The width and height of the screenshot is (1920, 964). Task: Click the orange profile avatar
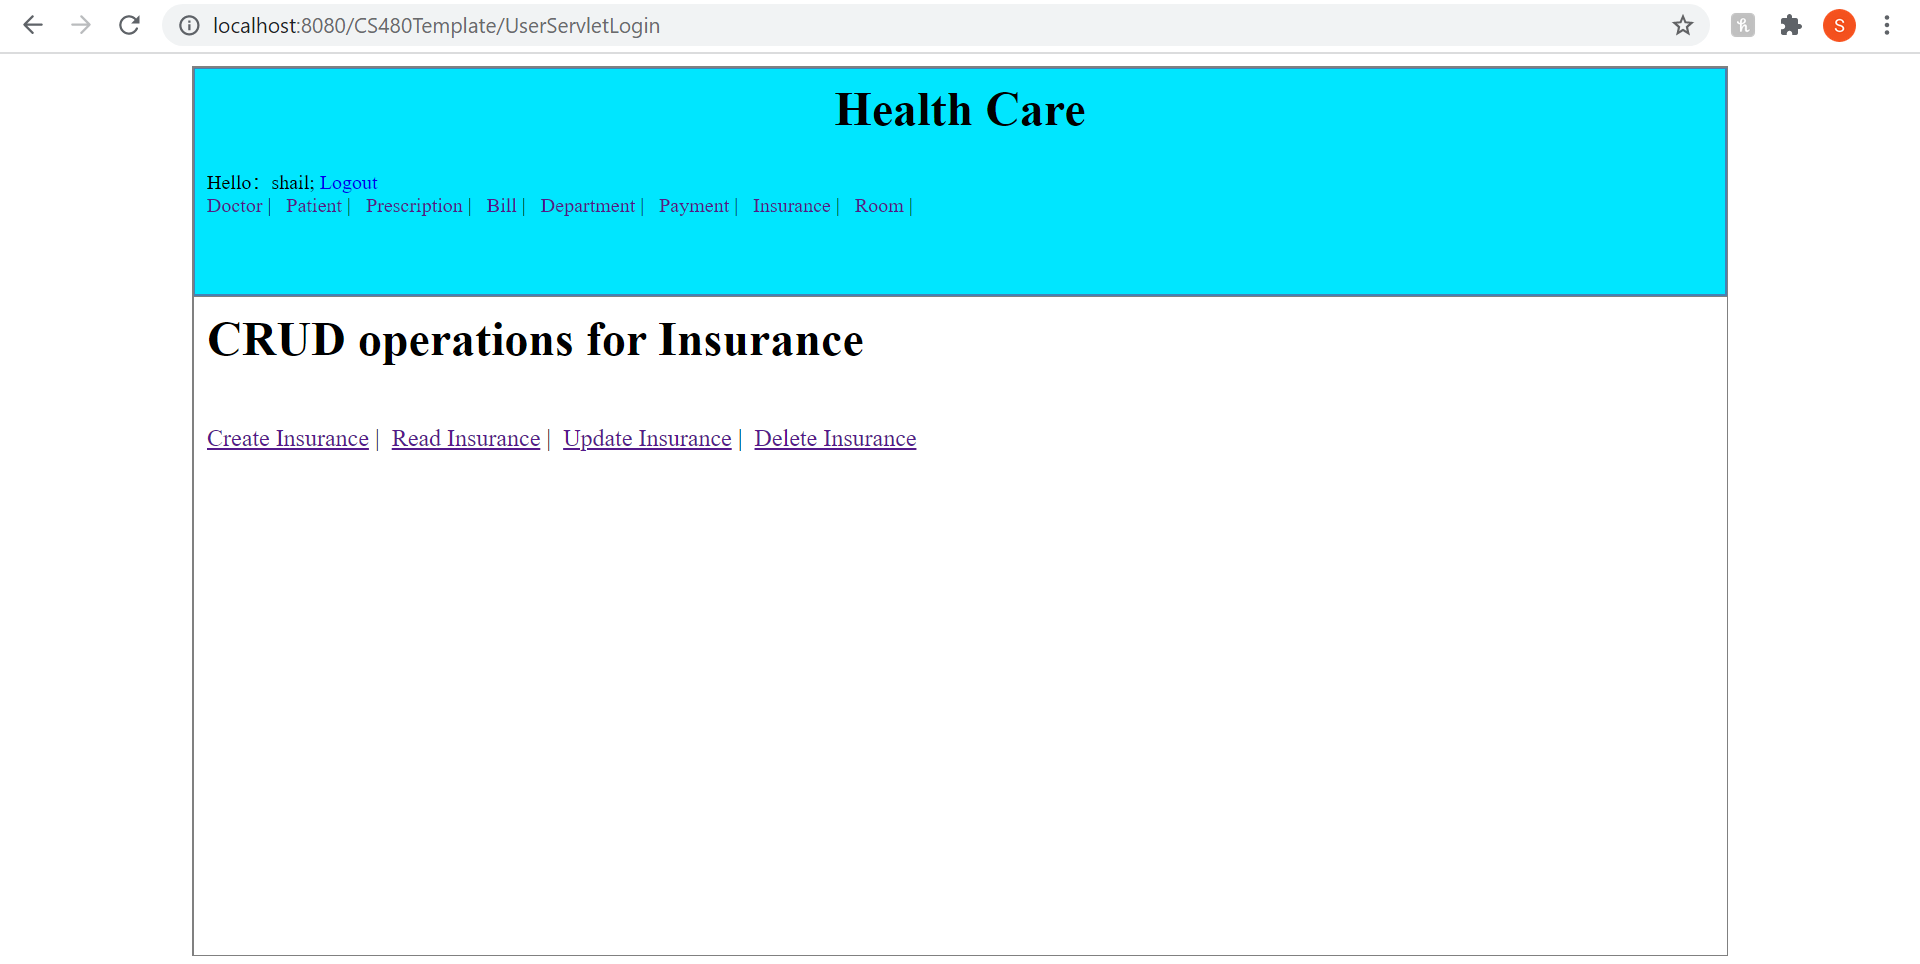tap(1839, 25)
